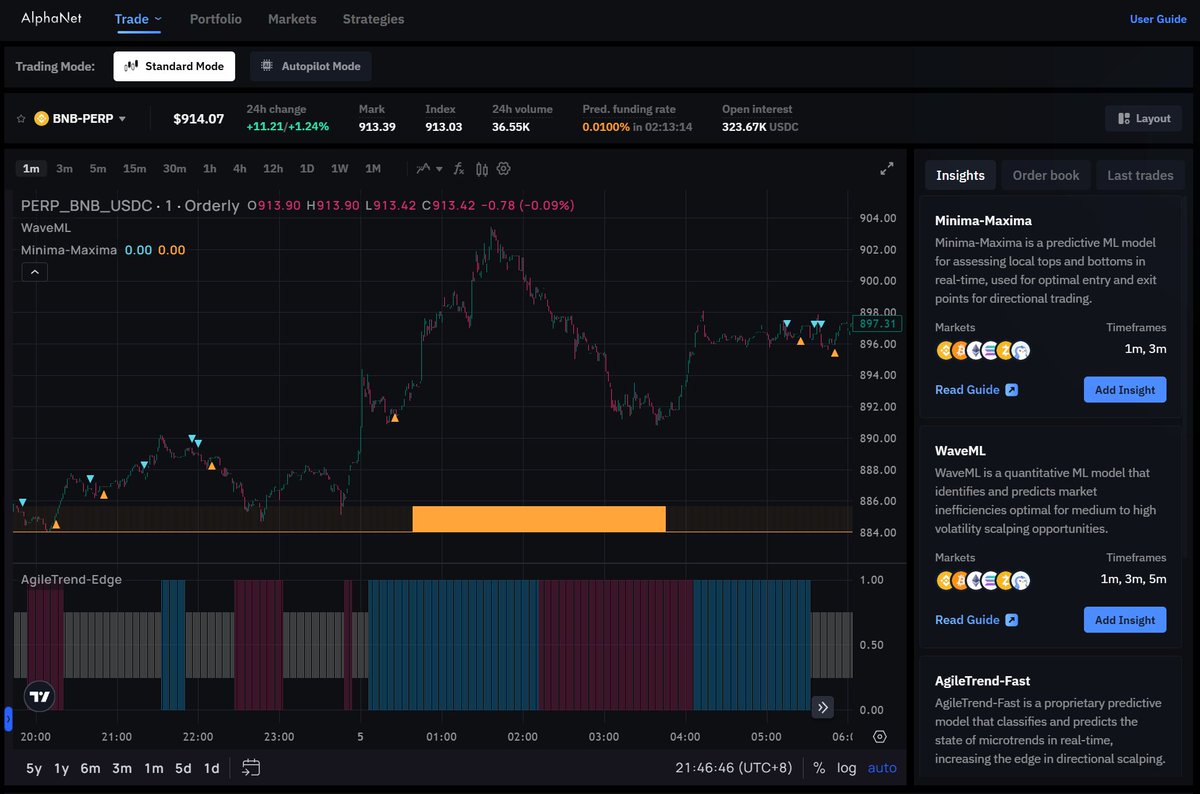Select the AgileTrend-Edge pane label
This screenshot has width=1200, height=794.
71,579
